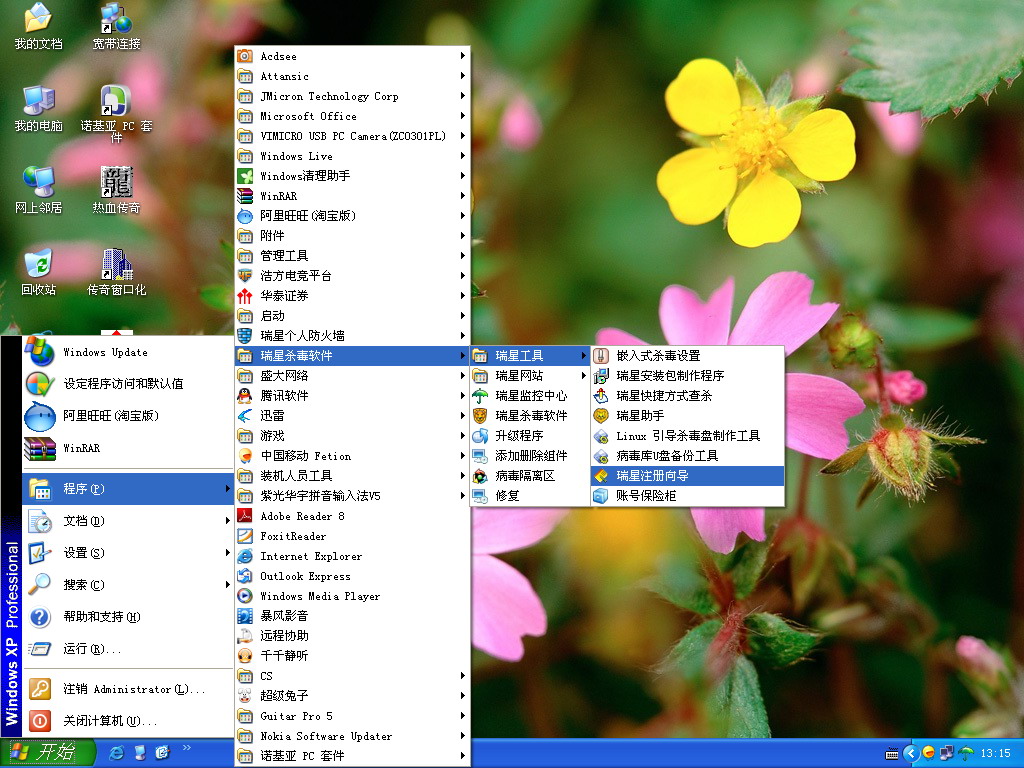
Task: Open 宽带连接 desktop shortcut
Action: pos(116,24)
